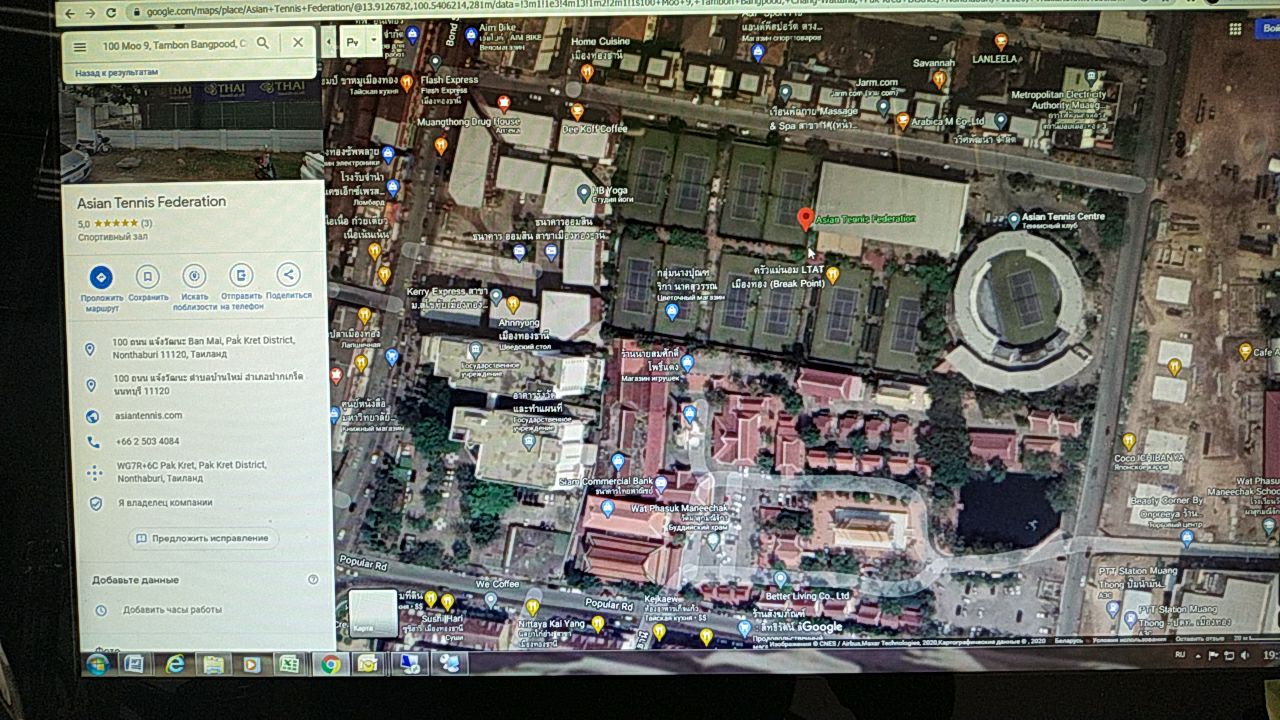The height and width of the screenshot is (720, 1280).
Task: Click Kerry Express marker
Action: (496, 297)
